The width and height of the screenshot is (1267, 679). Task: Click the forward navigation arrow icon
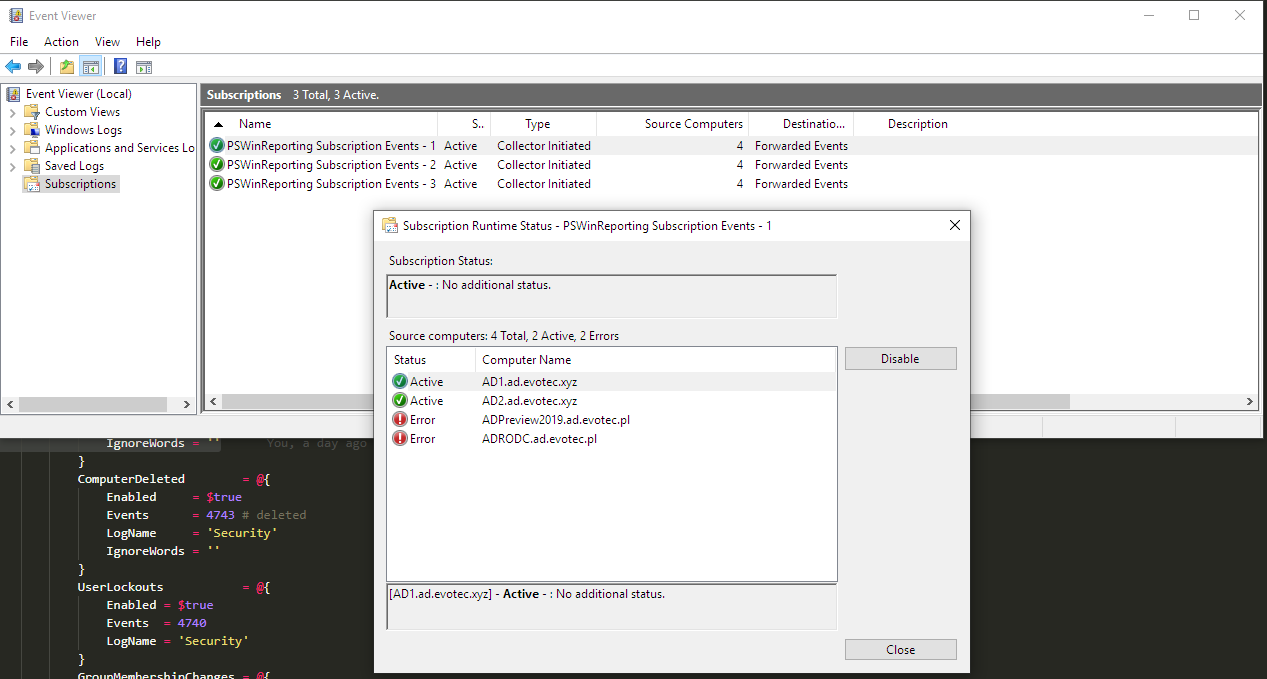coord(36,66)
